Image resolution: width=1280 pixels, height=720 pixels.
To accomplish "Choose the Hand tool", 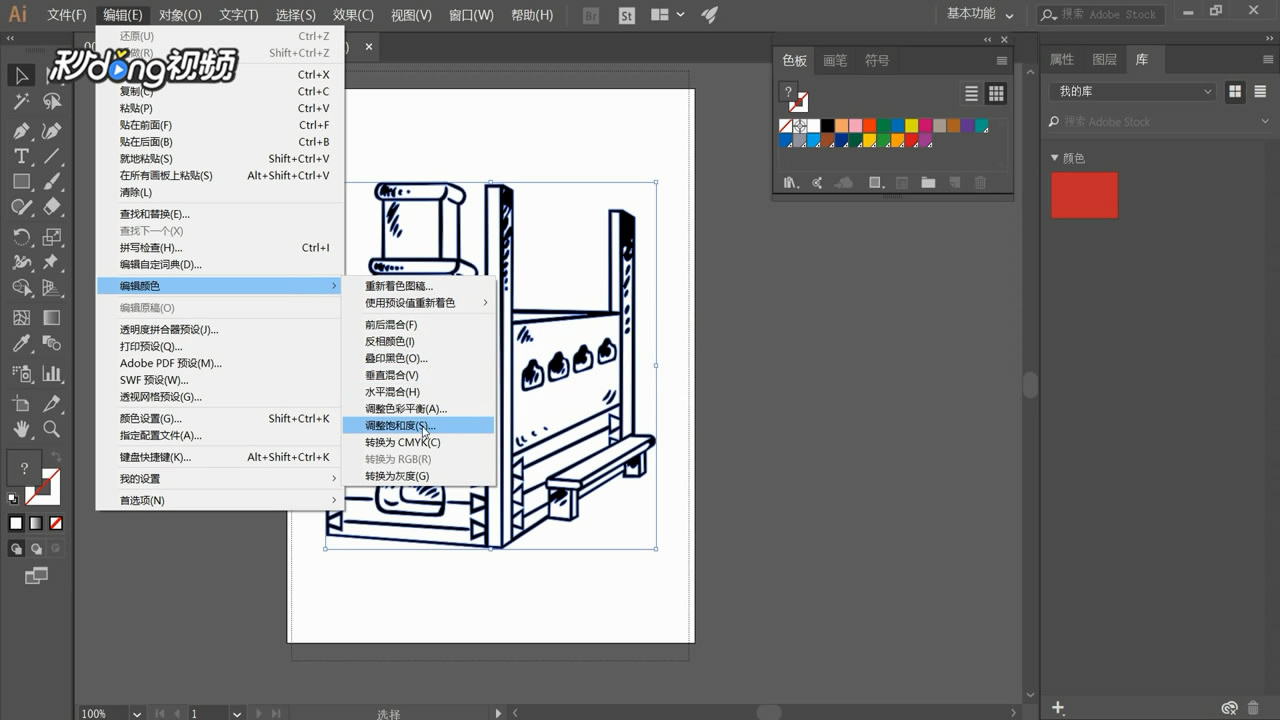I will pos(21,429).
